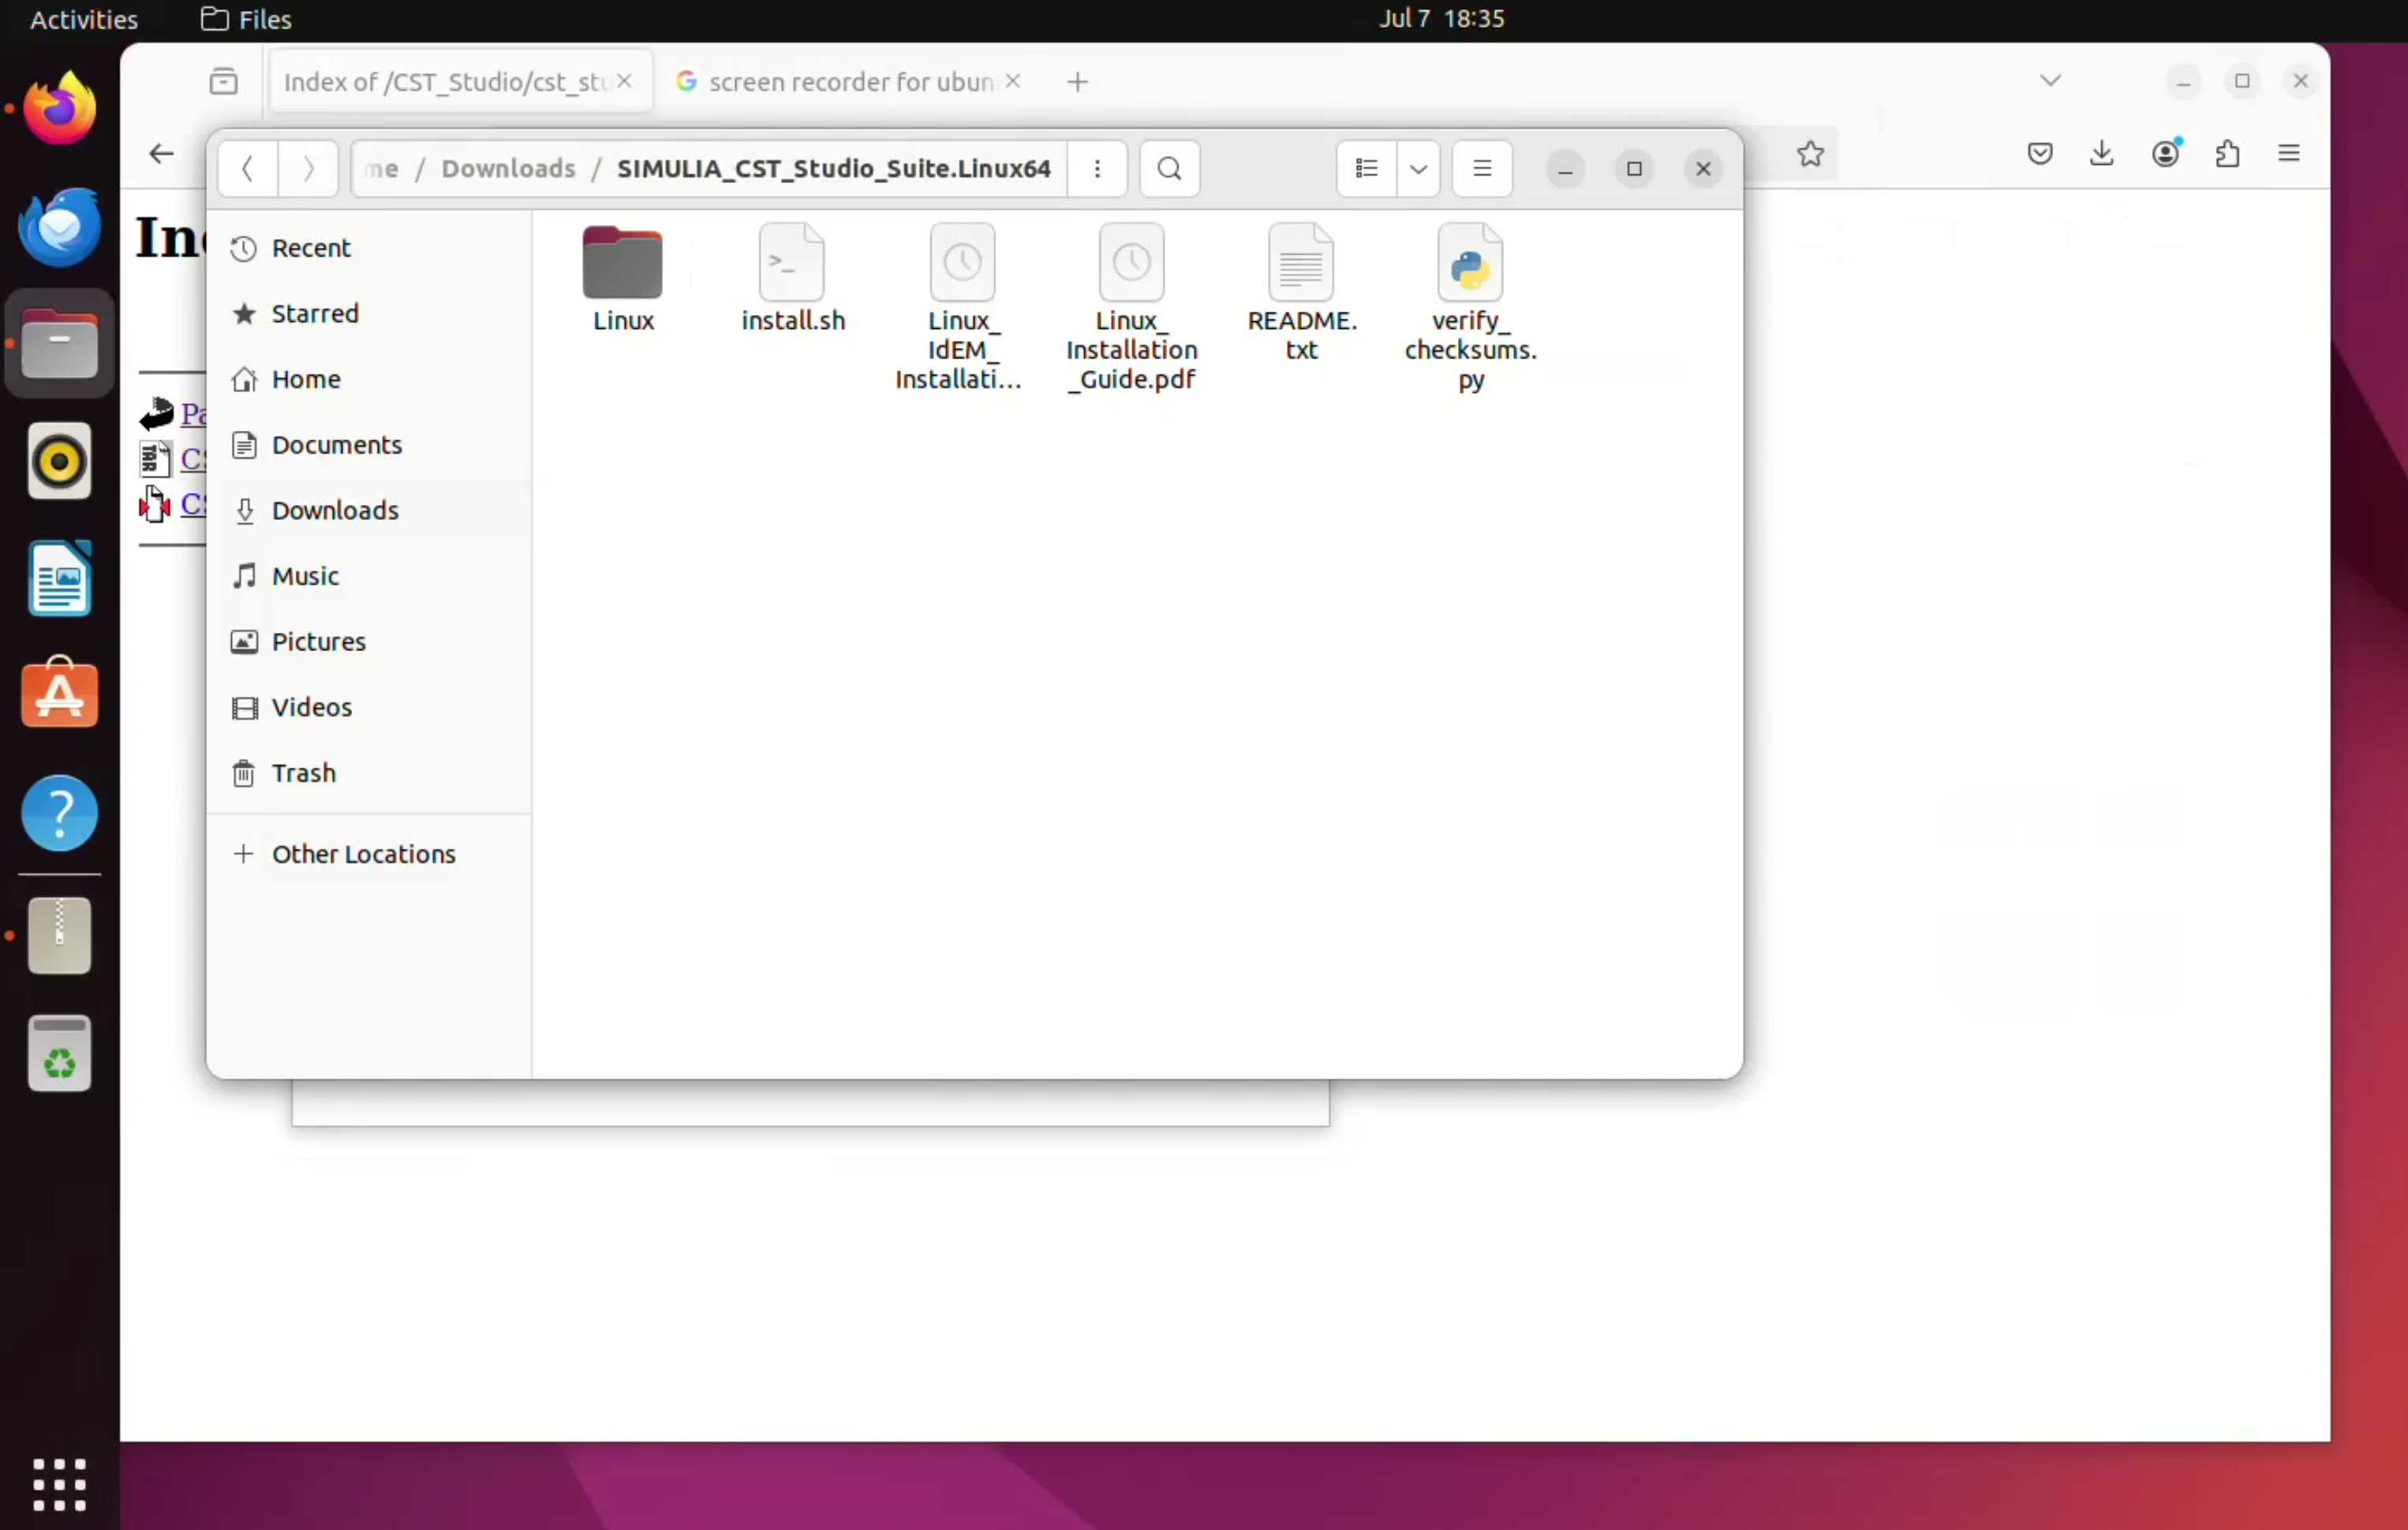Open Documents in the sidebar
The width and height of the screenshot is (2408, 1530).
click(368, 445)
